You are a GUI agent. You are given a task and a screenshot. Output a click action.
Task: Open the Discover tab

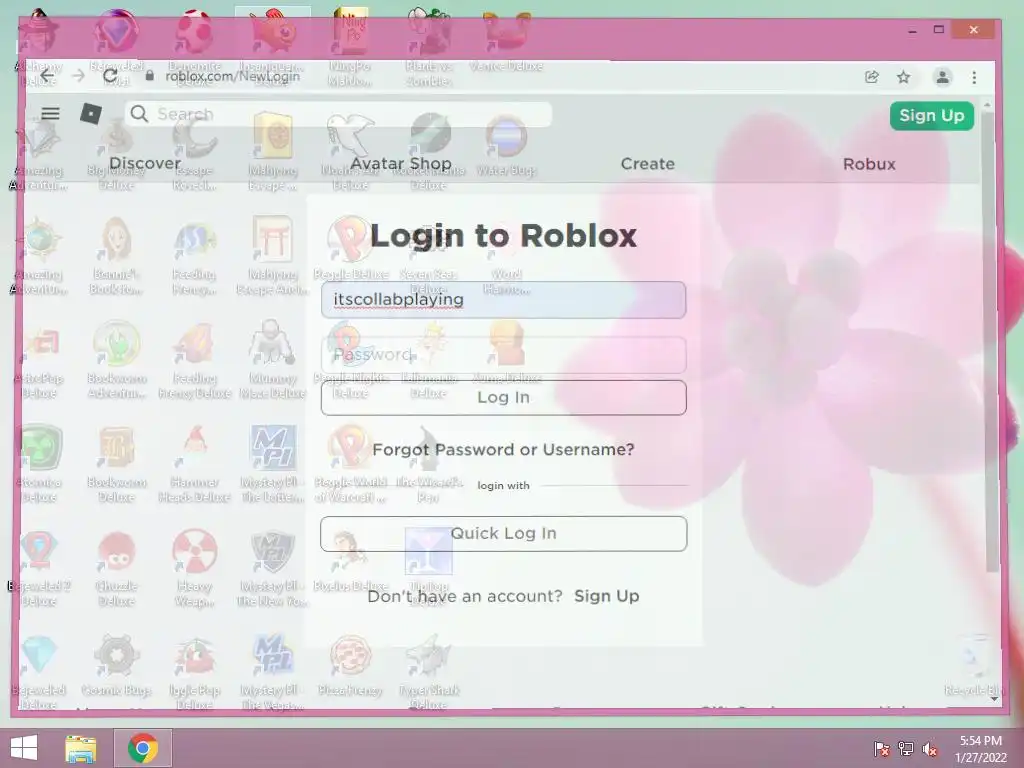tap(145, 163)
